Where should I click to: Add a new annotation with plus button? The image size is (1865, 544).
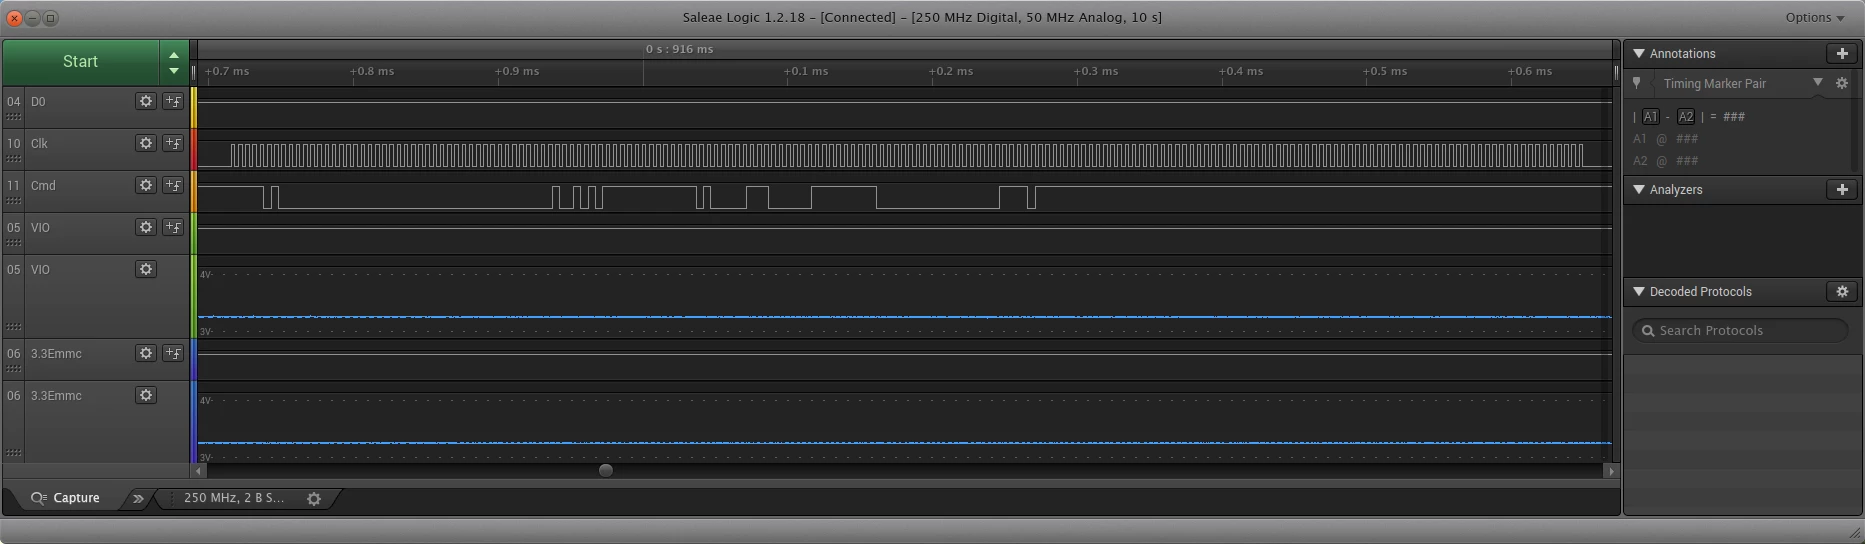click(x=1842, y=53)
